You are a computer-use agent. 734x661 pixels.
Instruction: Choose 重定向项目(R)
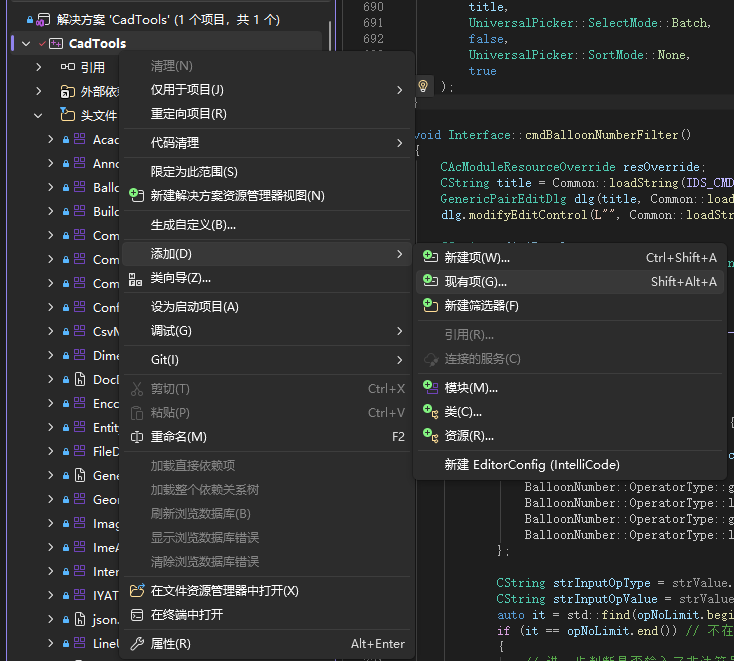click(x=267, y=114)
